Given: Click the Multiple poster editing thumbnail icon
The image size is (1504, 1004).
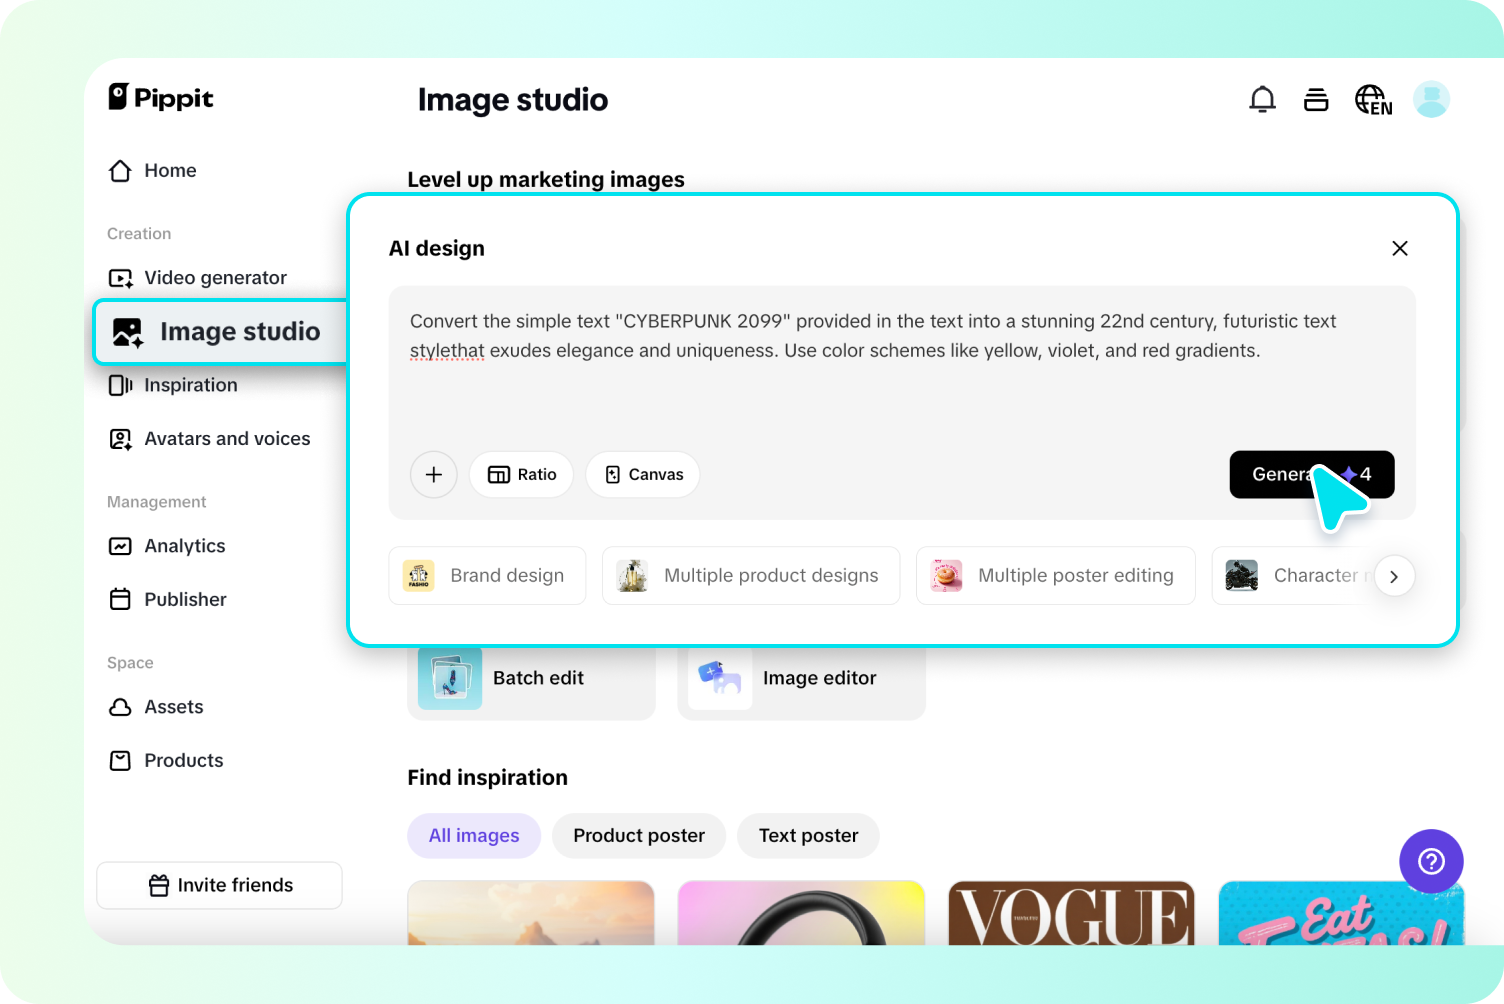Looking at the screenshot, I should (946, 576).
